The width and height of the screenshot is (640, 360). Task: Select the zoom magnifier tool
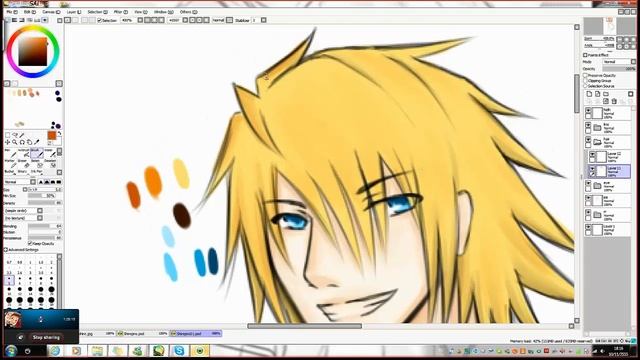click(15, 142)
